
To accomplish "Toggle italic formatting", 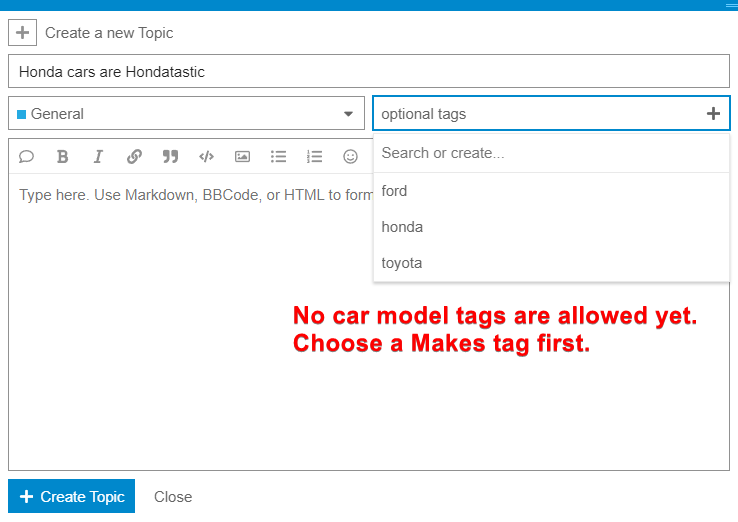I will coord(98,156).
